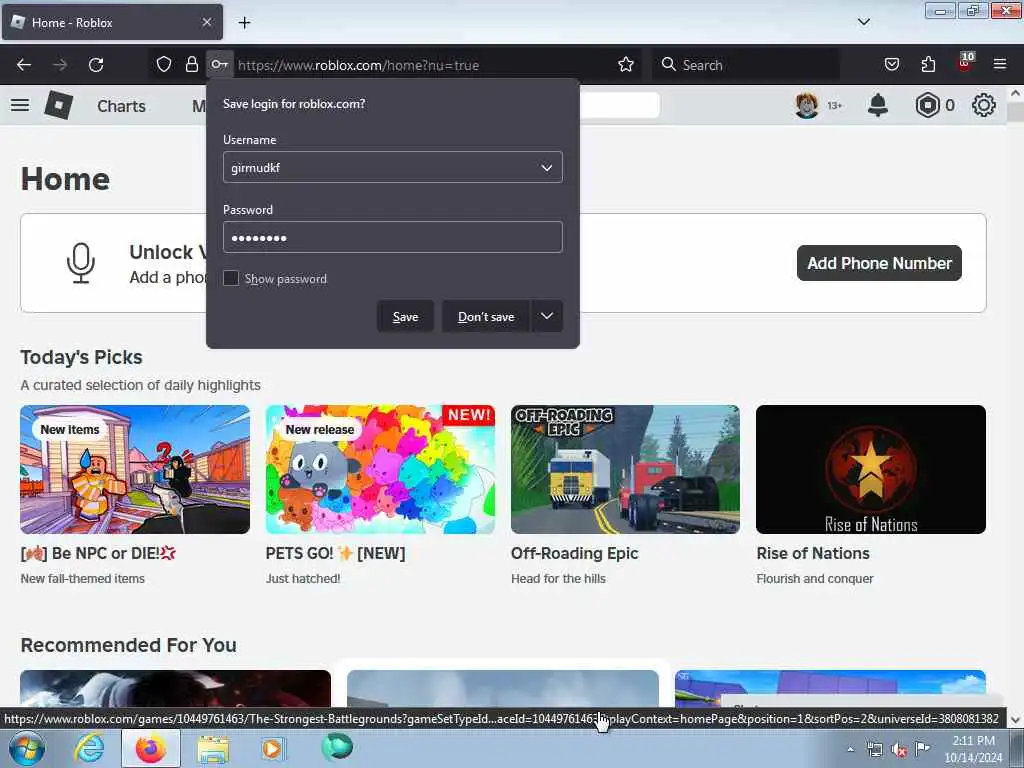The width and height of the screenshot is (1024, 768).
Task: Open the Off-Roading Epic title link
Action: coord(575,553)
